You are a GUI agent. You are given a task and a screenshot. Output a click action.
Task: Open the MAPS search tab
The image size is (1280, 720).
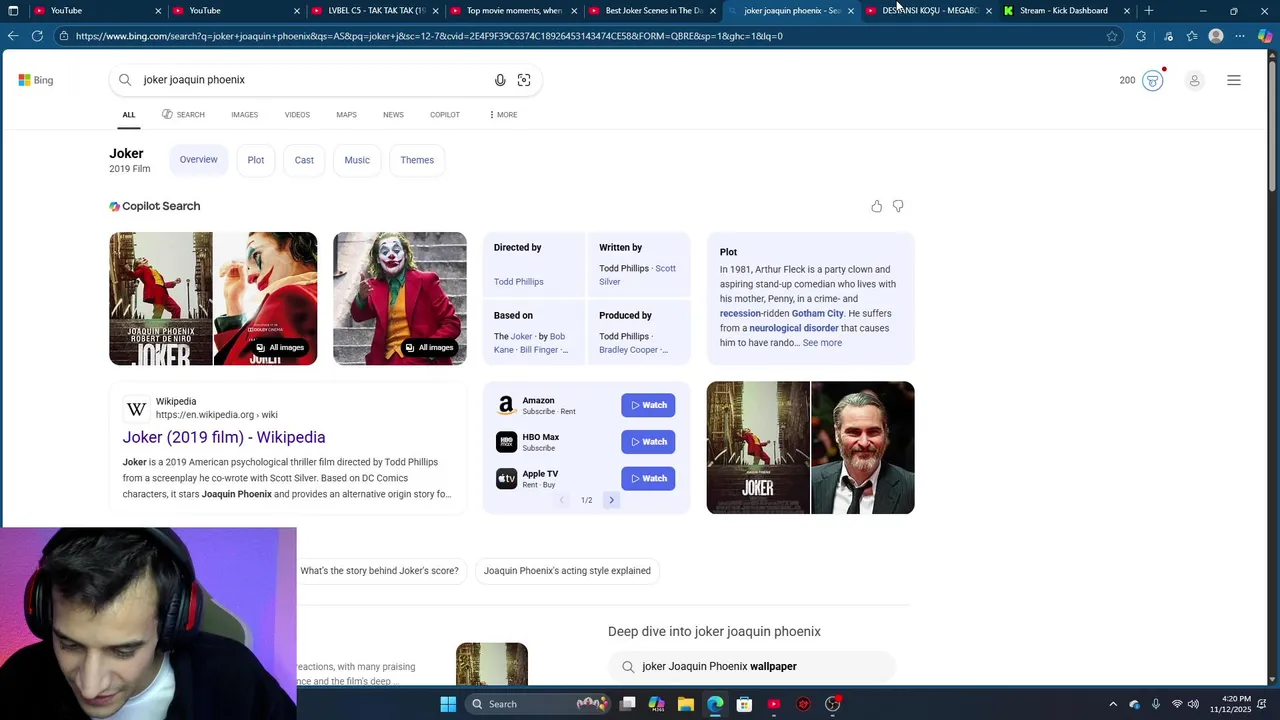[x=346, y=115]
